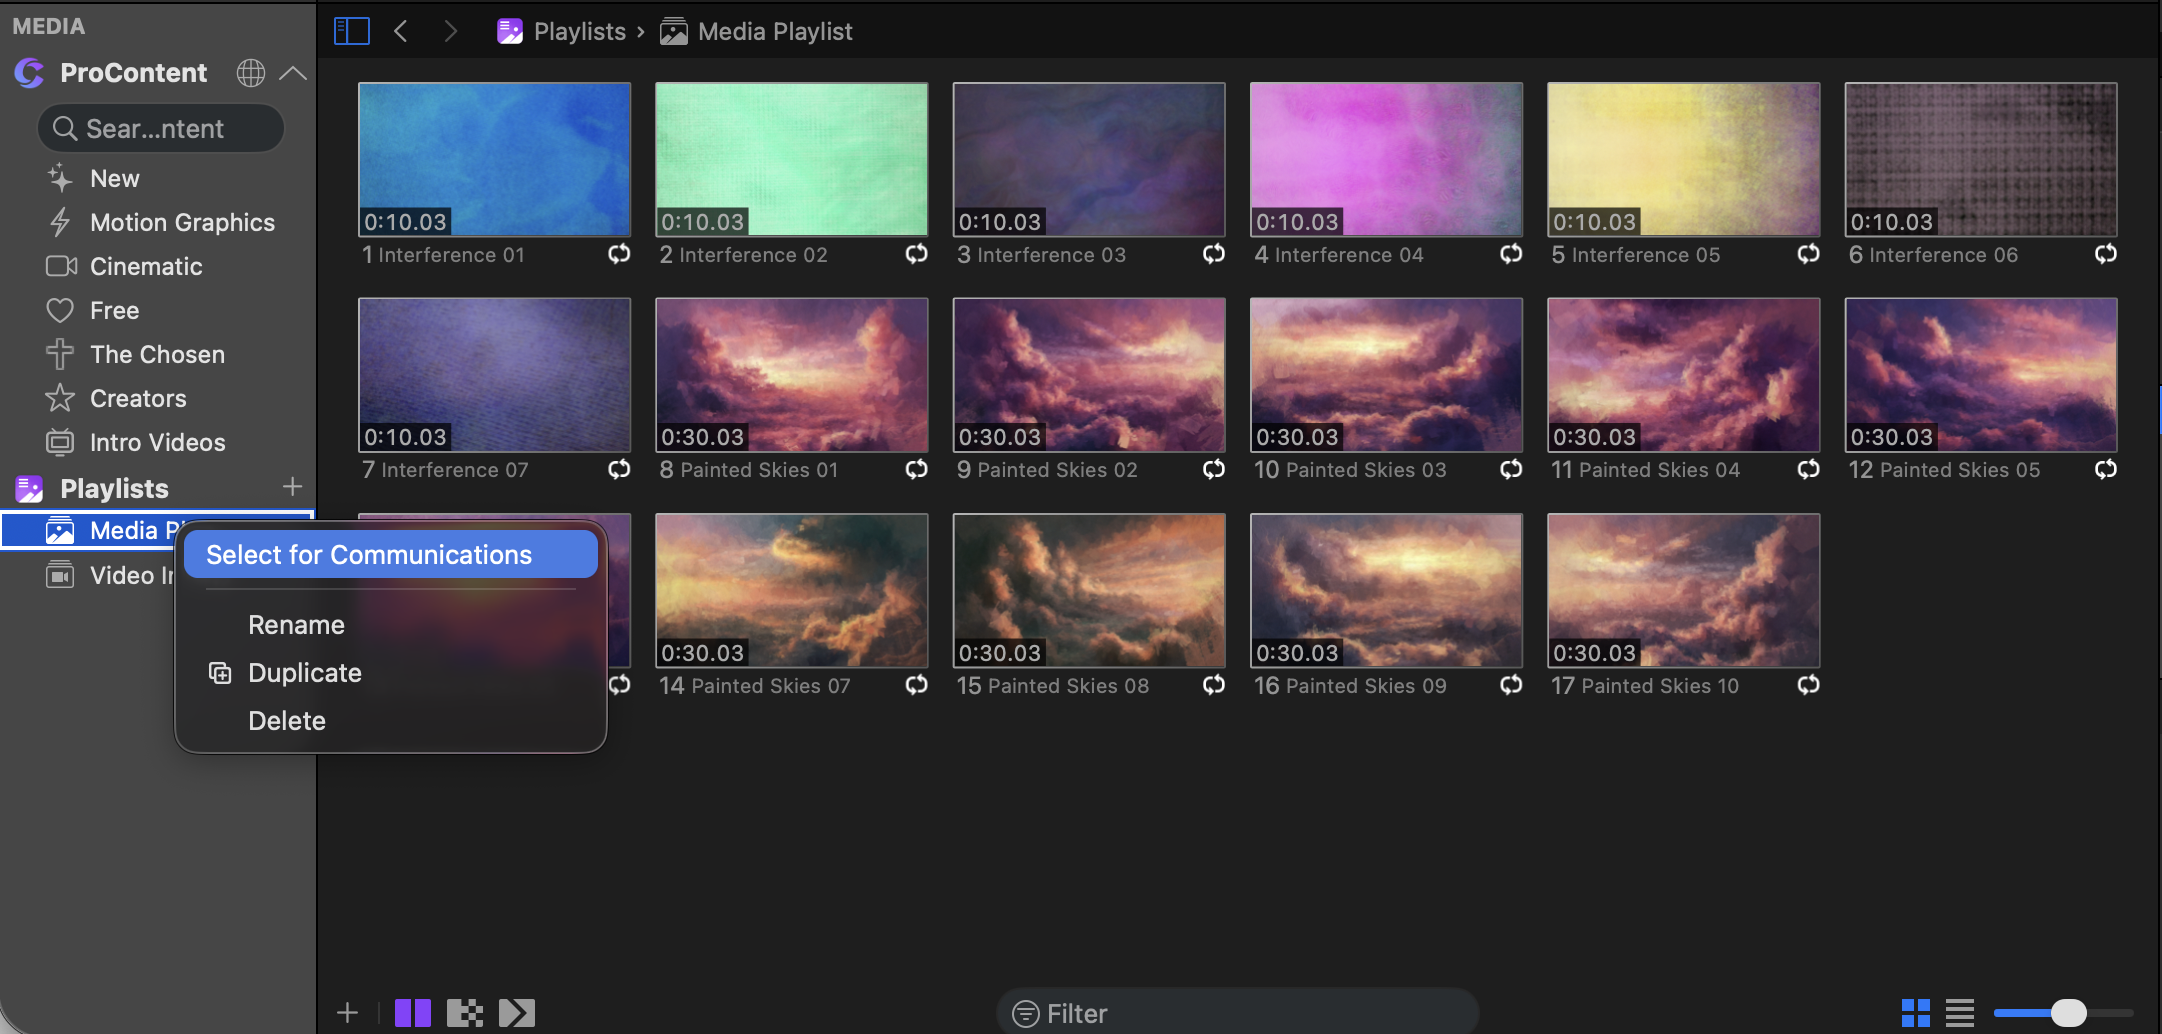Select the Video Input playlist item
The height and width of the screenshot is (1034, 2162).
[110, 575]
